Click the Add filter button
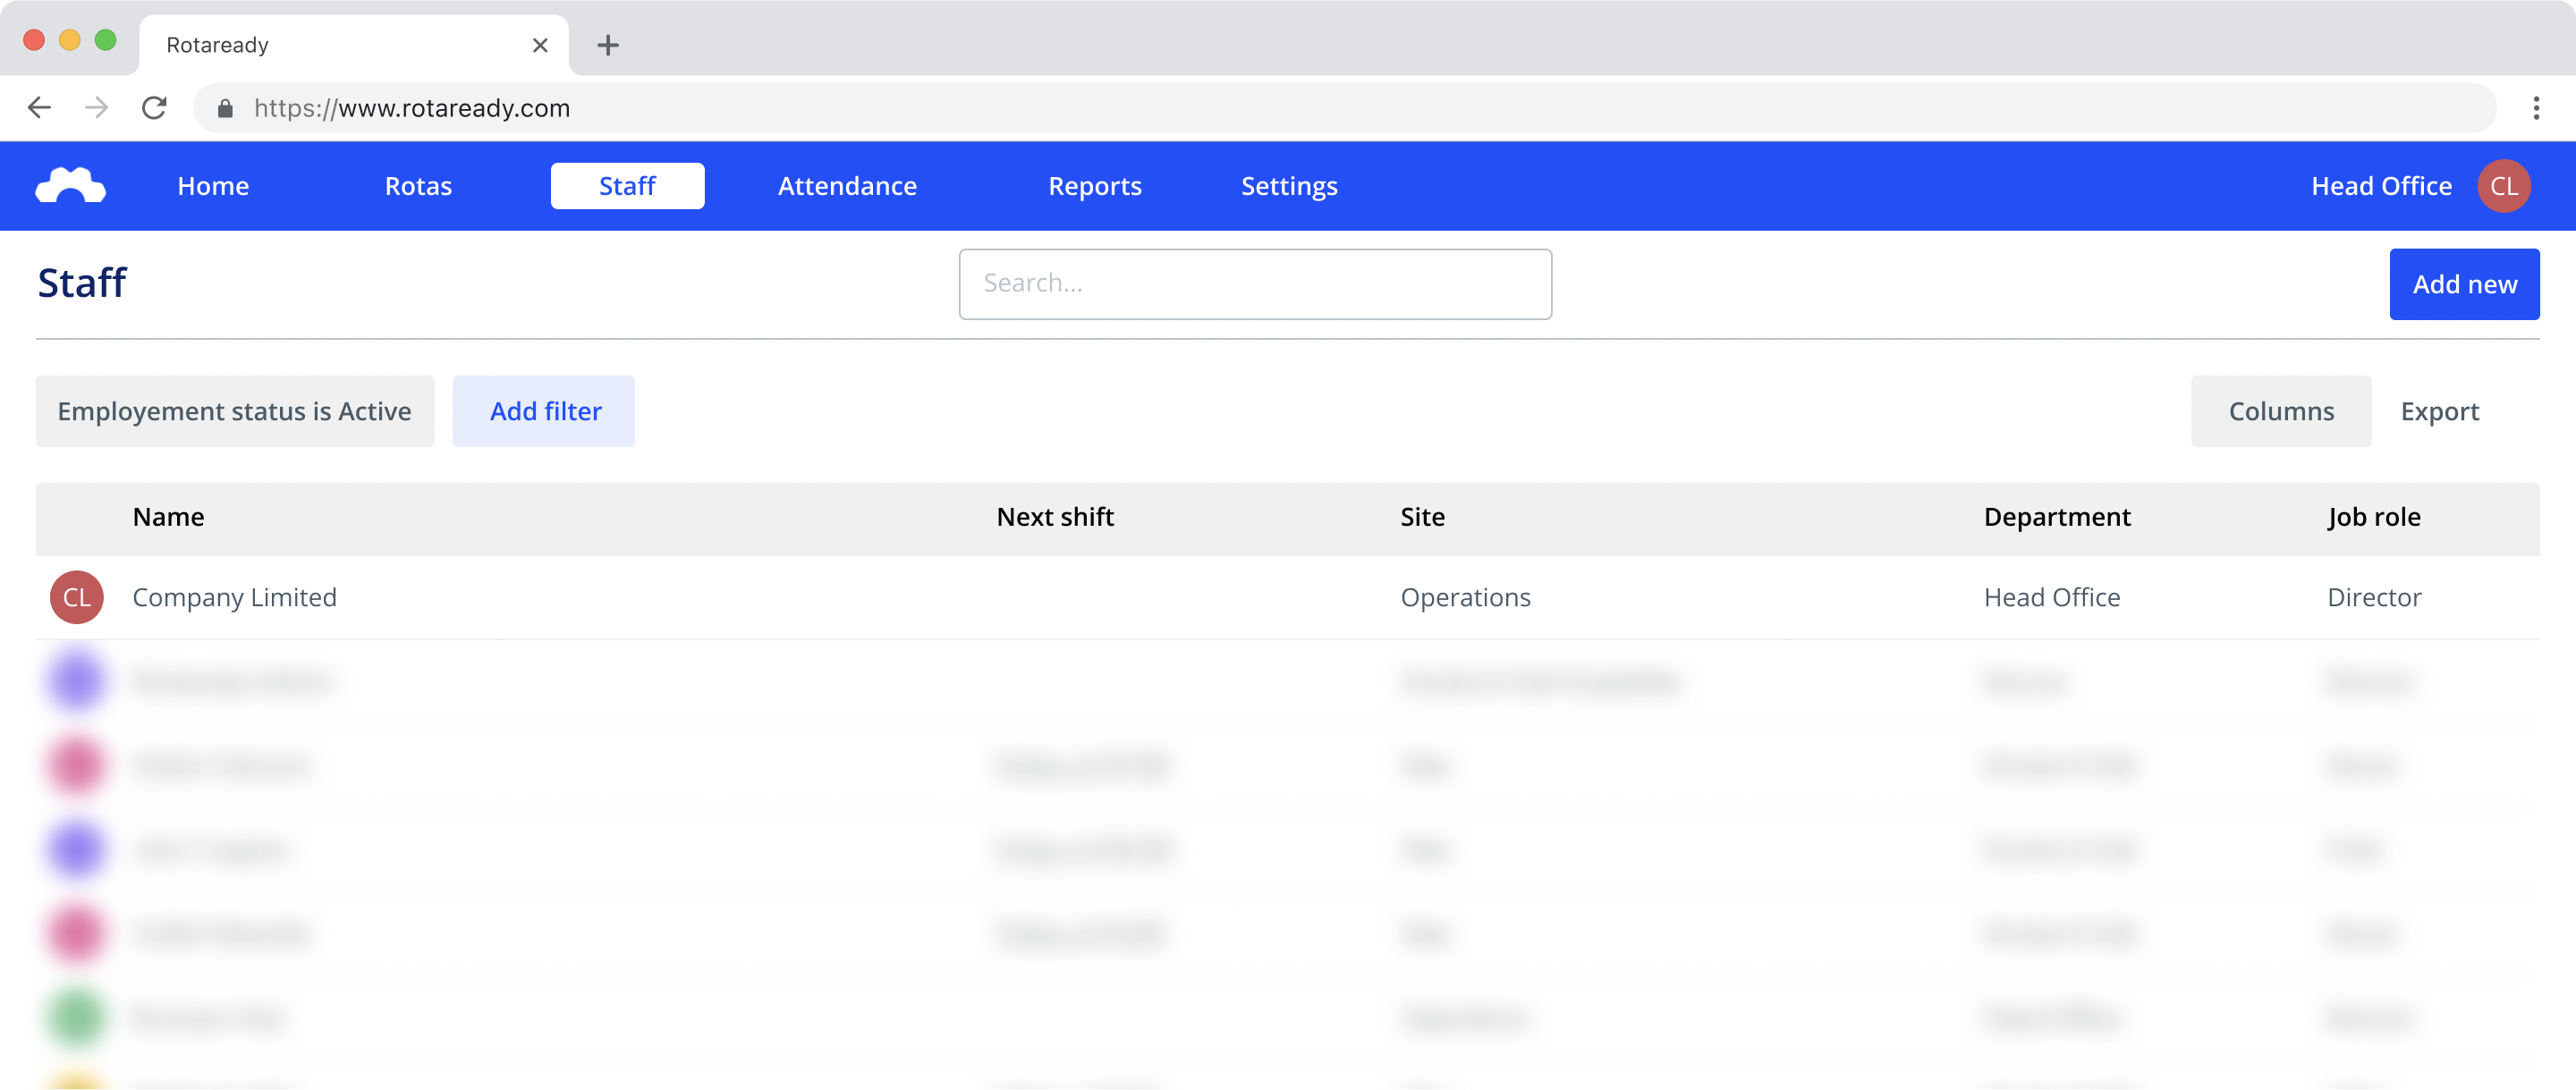2576x1090 pixels. (544, 411)
